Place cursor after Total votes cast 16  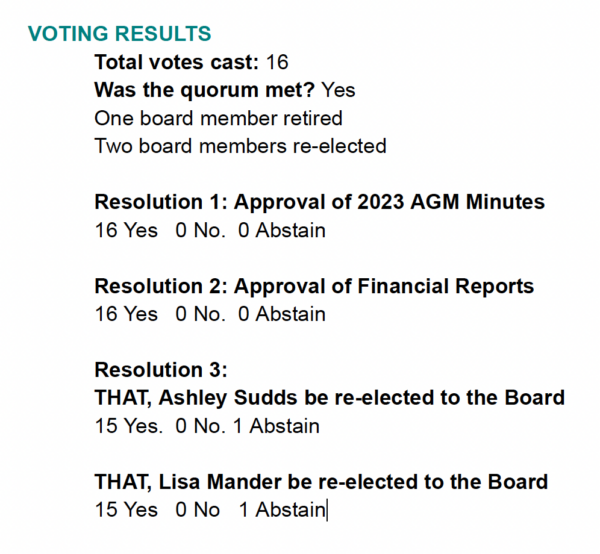click(289, 62)
